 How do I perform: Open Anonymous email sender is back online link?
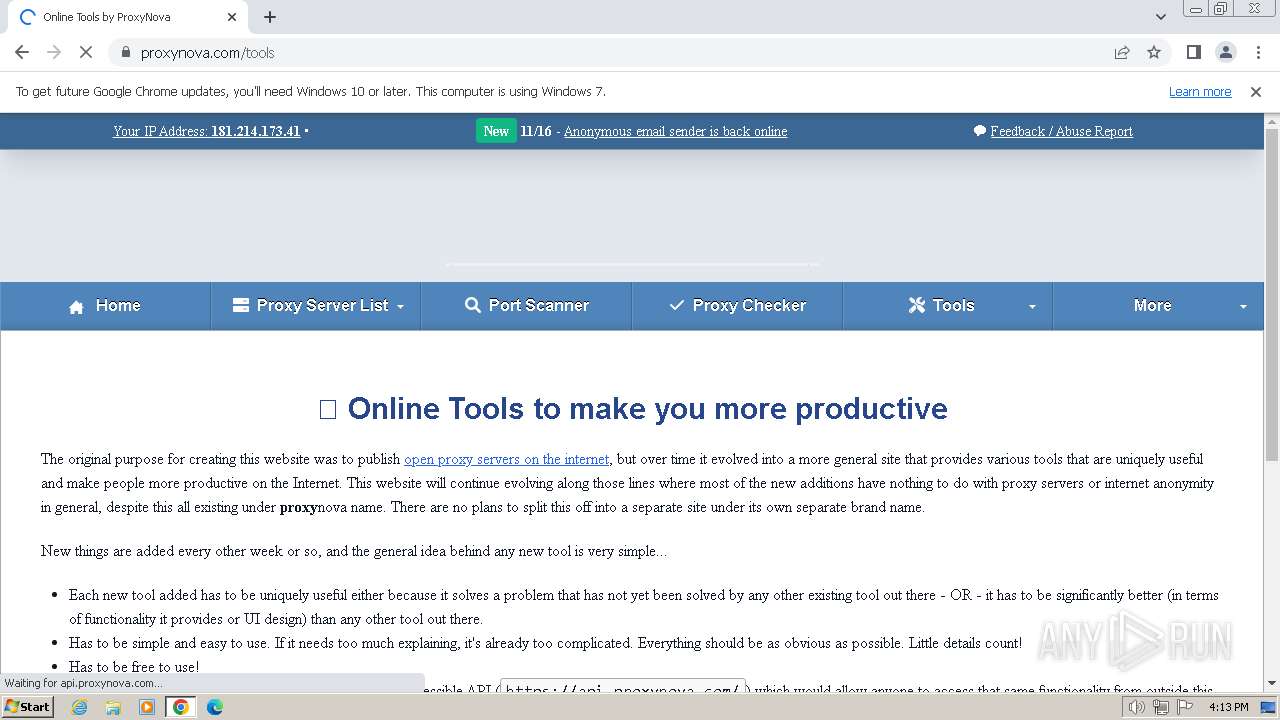(675, 131)
